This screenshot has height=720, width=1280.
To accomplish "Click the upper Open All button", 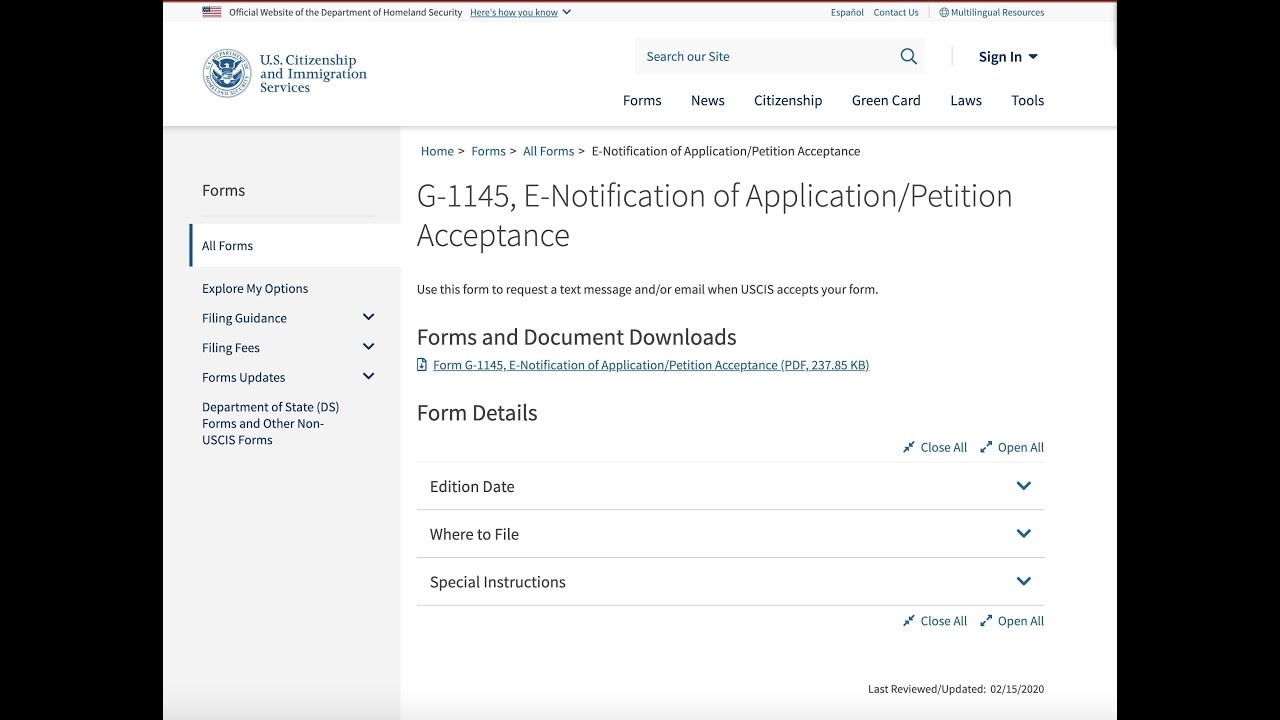I will [1012, 447].
